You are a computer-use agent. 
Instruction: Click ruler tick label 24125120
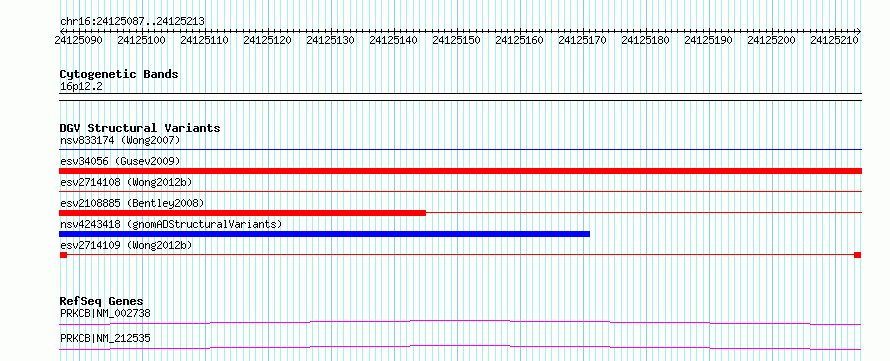[x=267, y=40]
